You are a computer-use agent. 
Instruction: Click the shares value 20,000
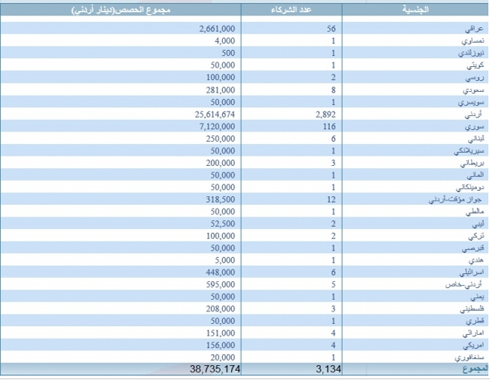tap(223, 358)
